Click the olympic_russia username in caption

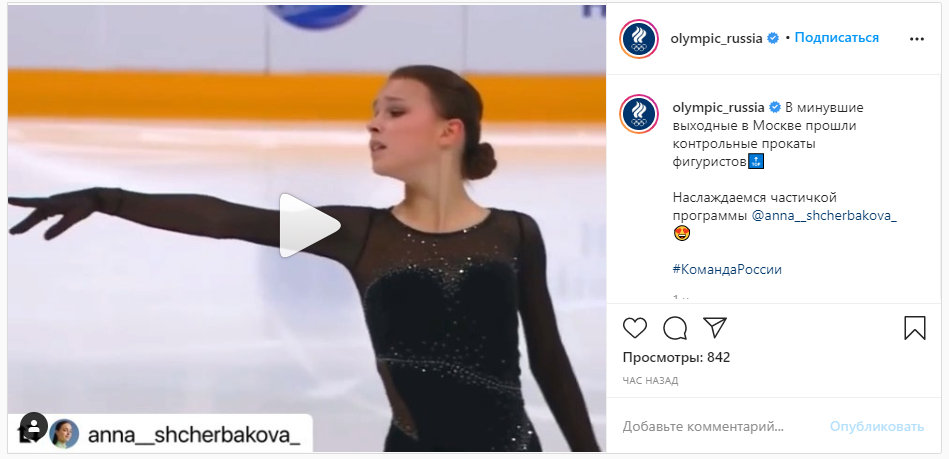(718, 108)
